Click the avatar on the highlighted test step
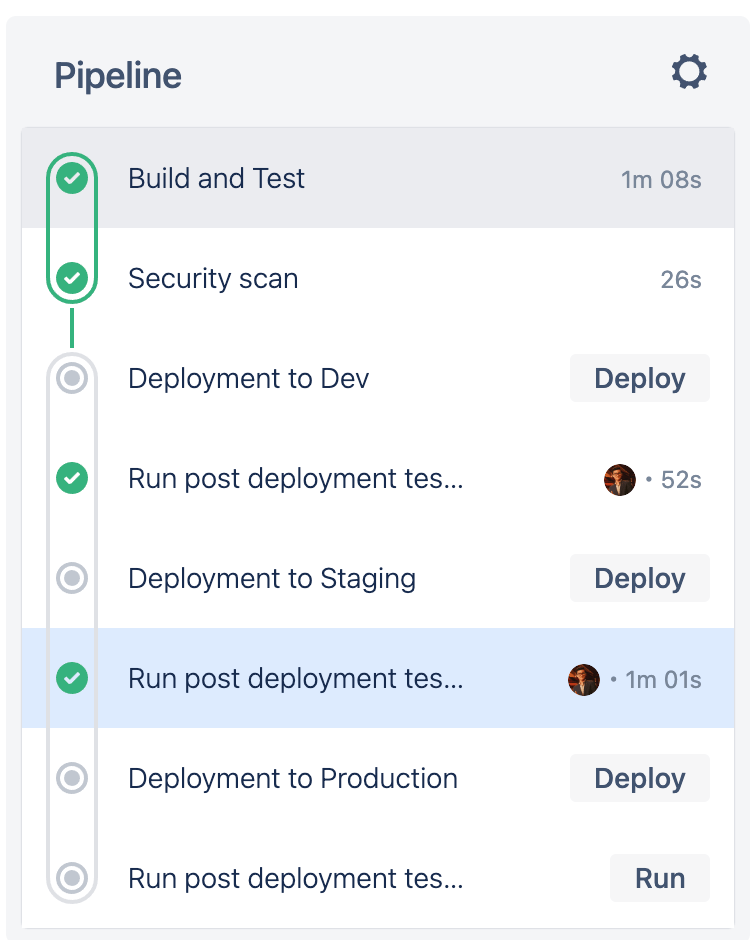 coord(584,679)
